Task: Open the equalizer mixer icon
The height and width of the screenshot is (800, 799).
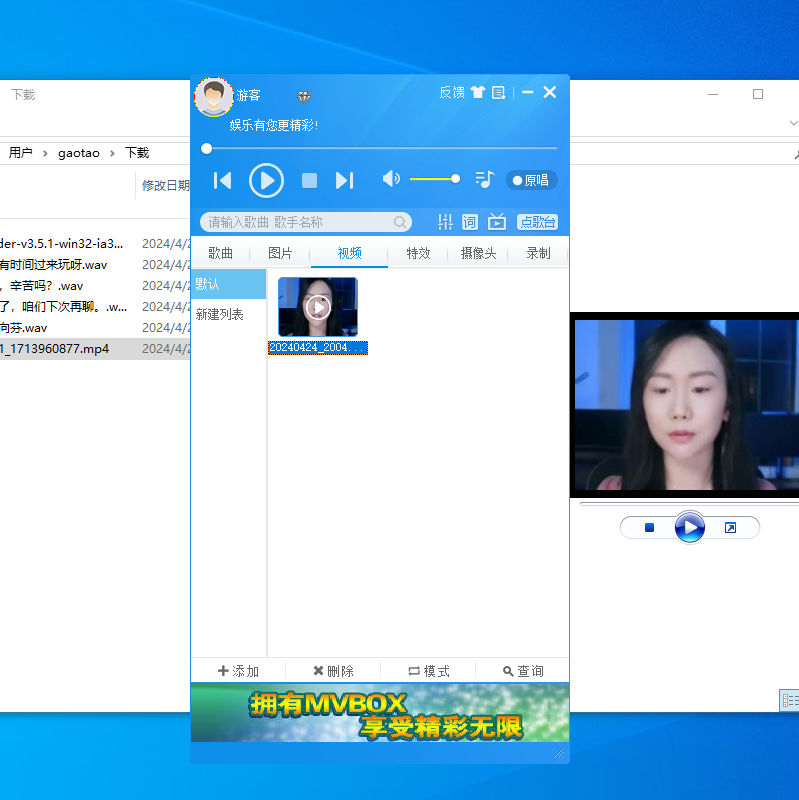Action: [x=445, y=222]
